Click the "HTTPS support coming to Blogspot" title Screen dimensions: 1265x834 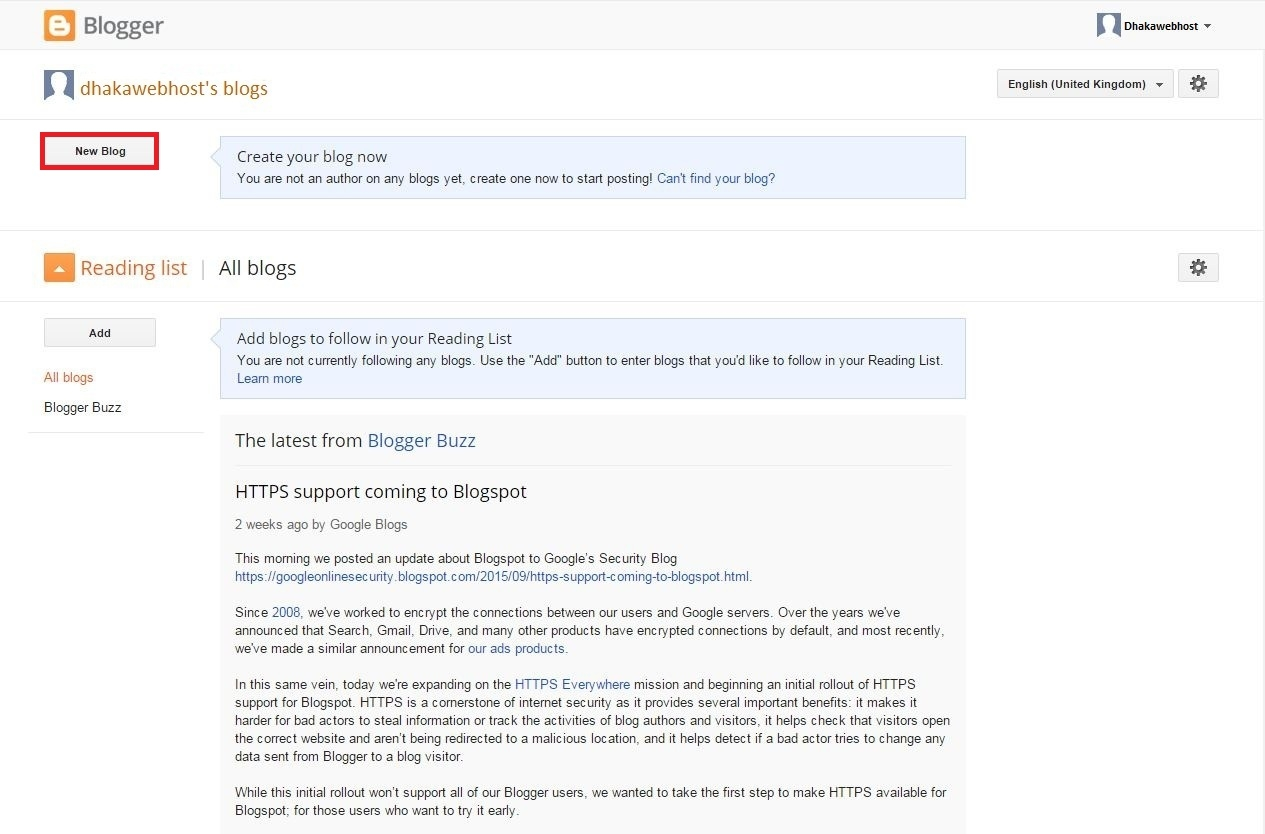pos(380,492)
